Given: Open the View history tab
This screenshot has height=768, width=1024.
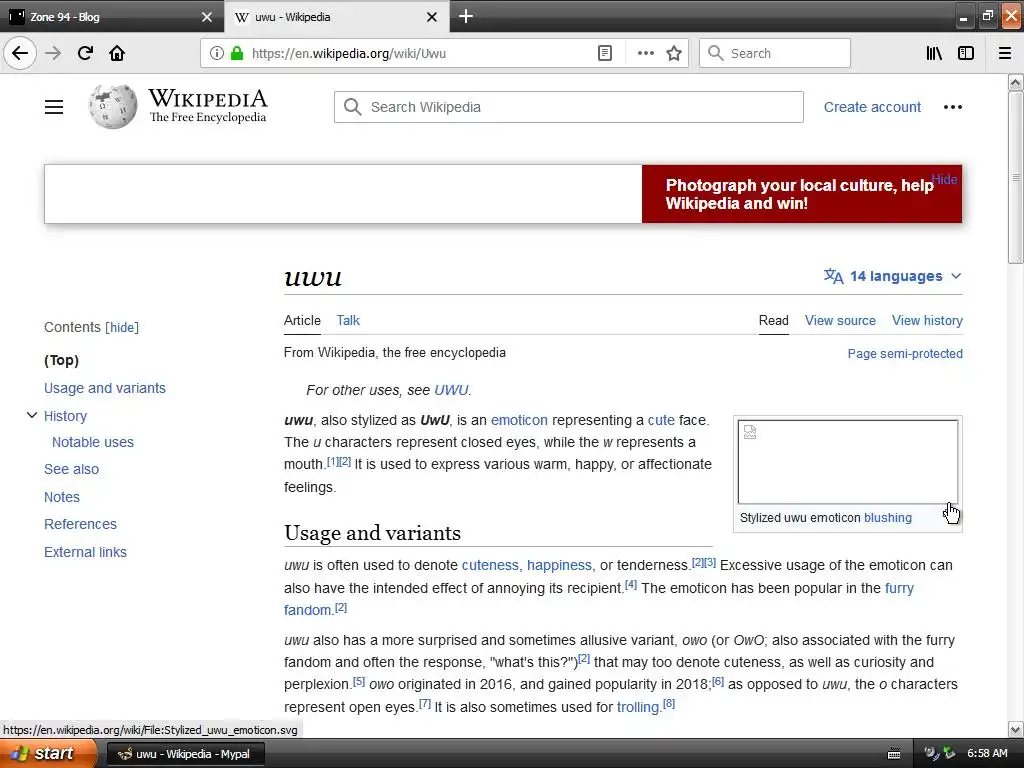Looking at the screenshot, I should pos(927,320).
